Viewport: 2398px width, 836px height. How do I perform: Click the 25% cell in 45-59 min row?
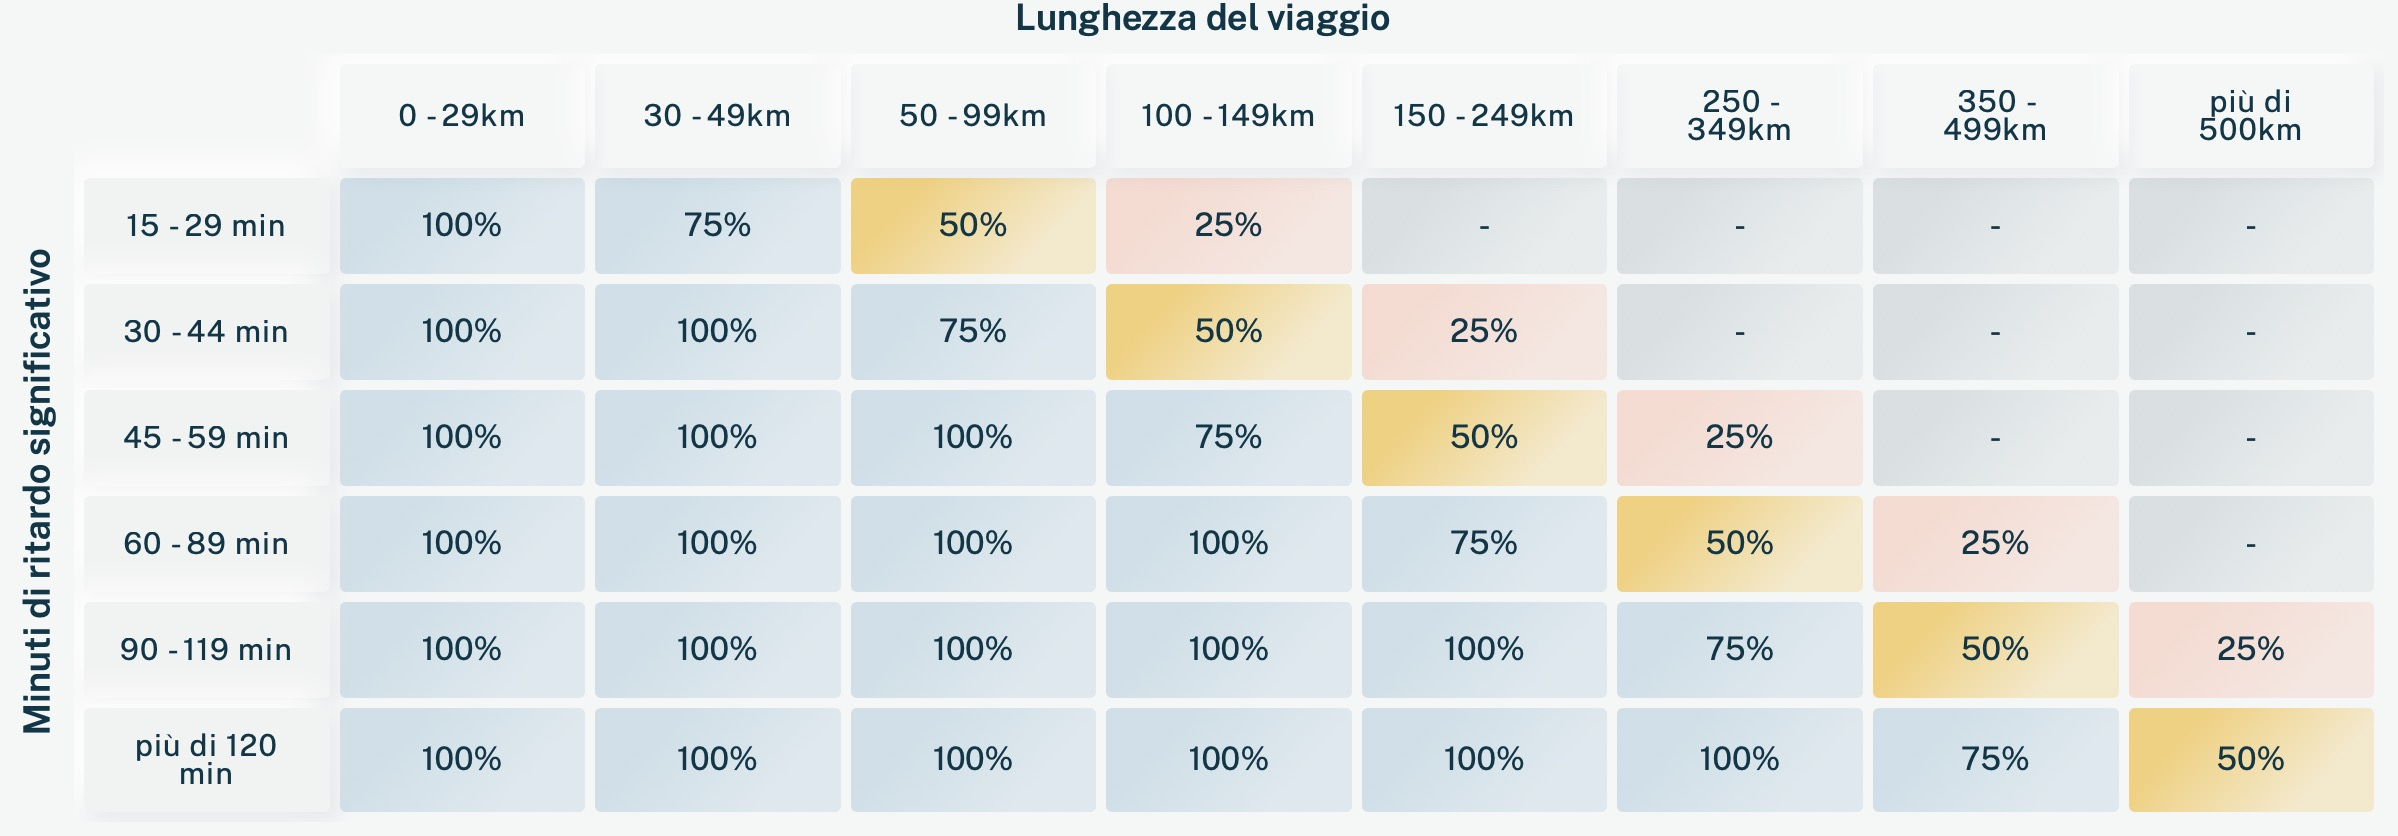point(1739,438)
